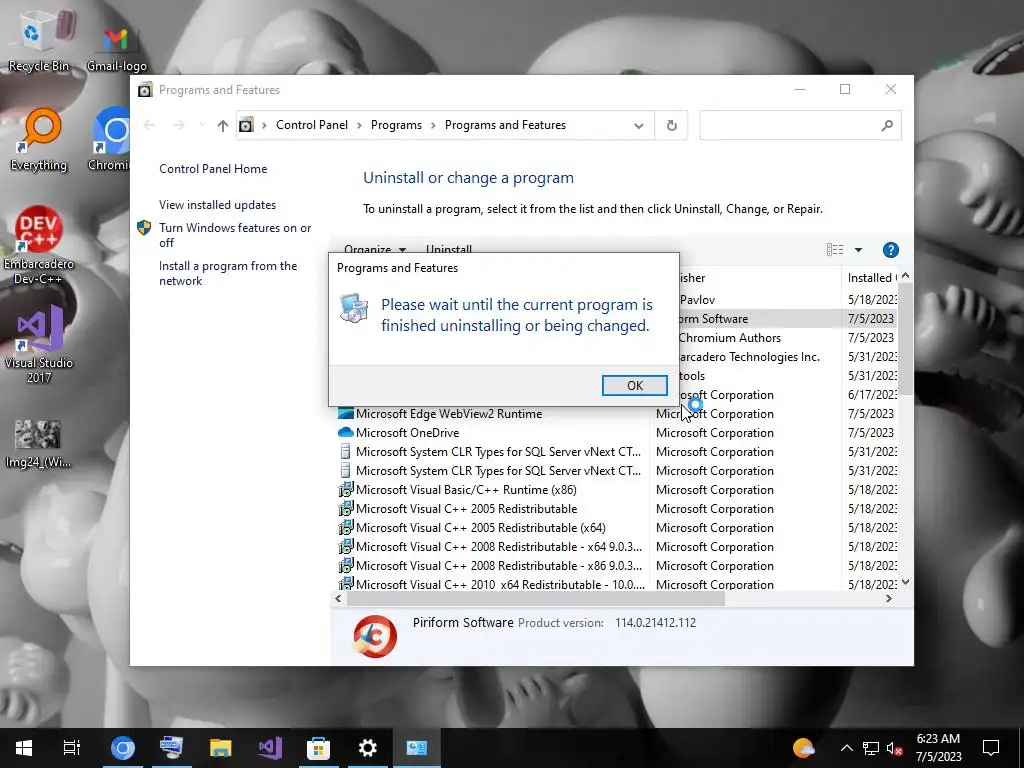The height and width of the screenshot is (768, 1024).
Task: Expand address bar history dropdown
Action: pos(639,125)
